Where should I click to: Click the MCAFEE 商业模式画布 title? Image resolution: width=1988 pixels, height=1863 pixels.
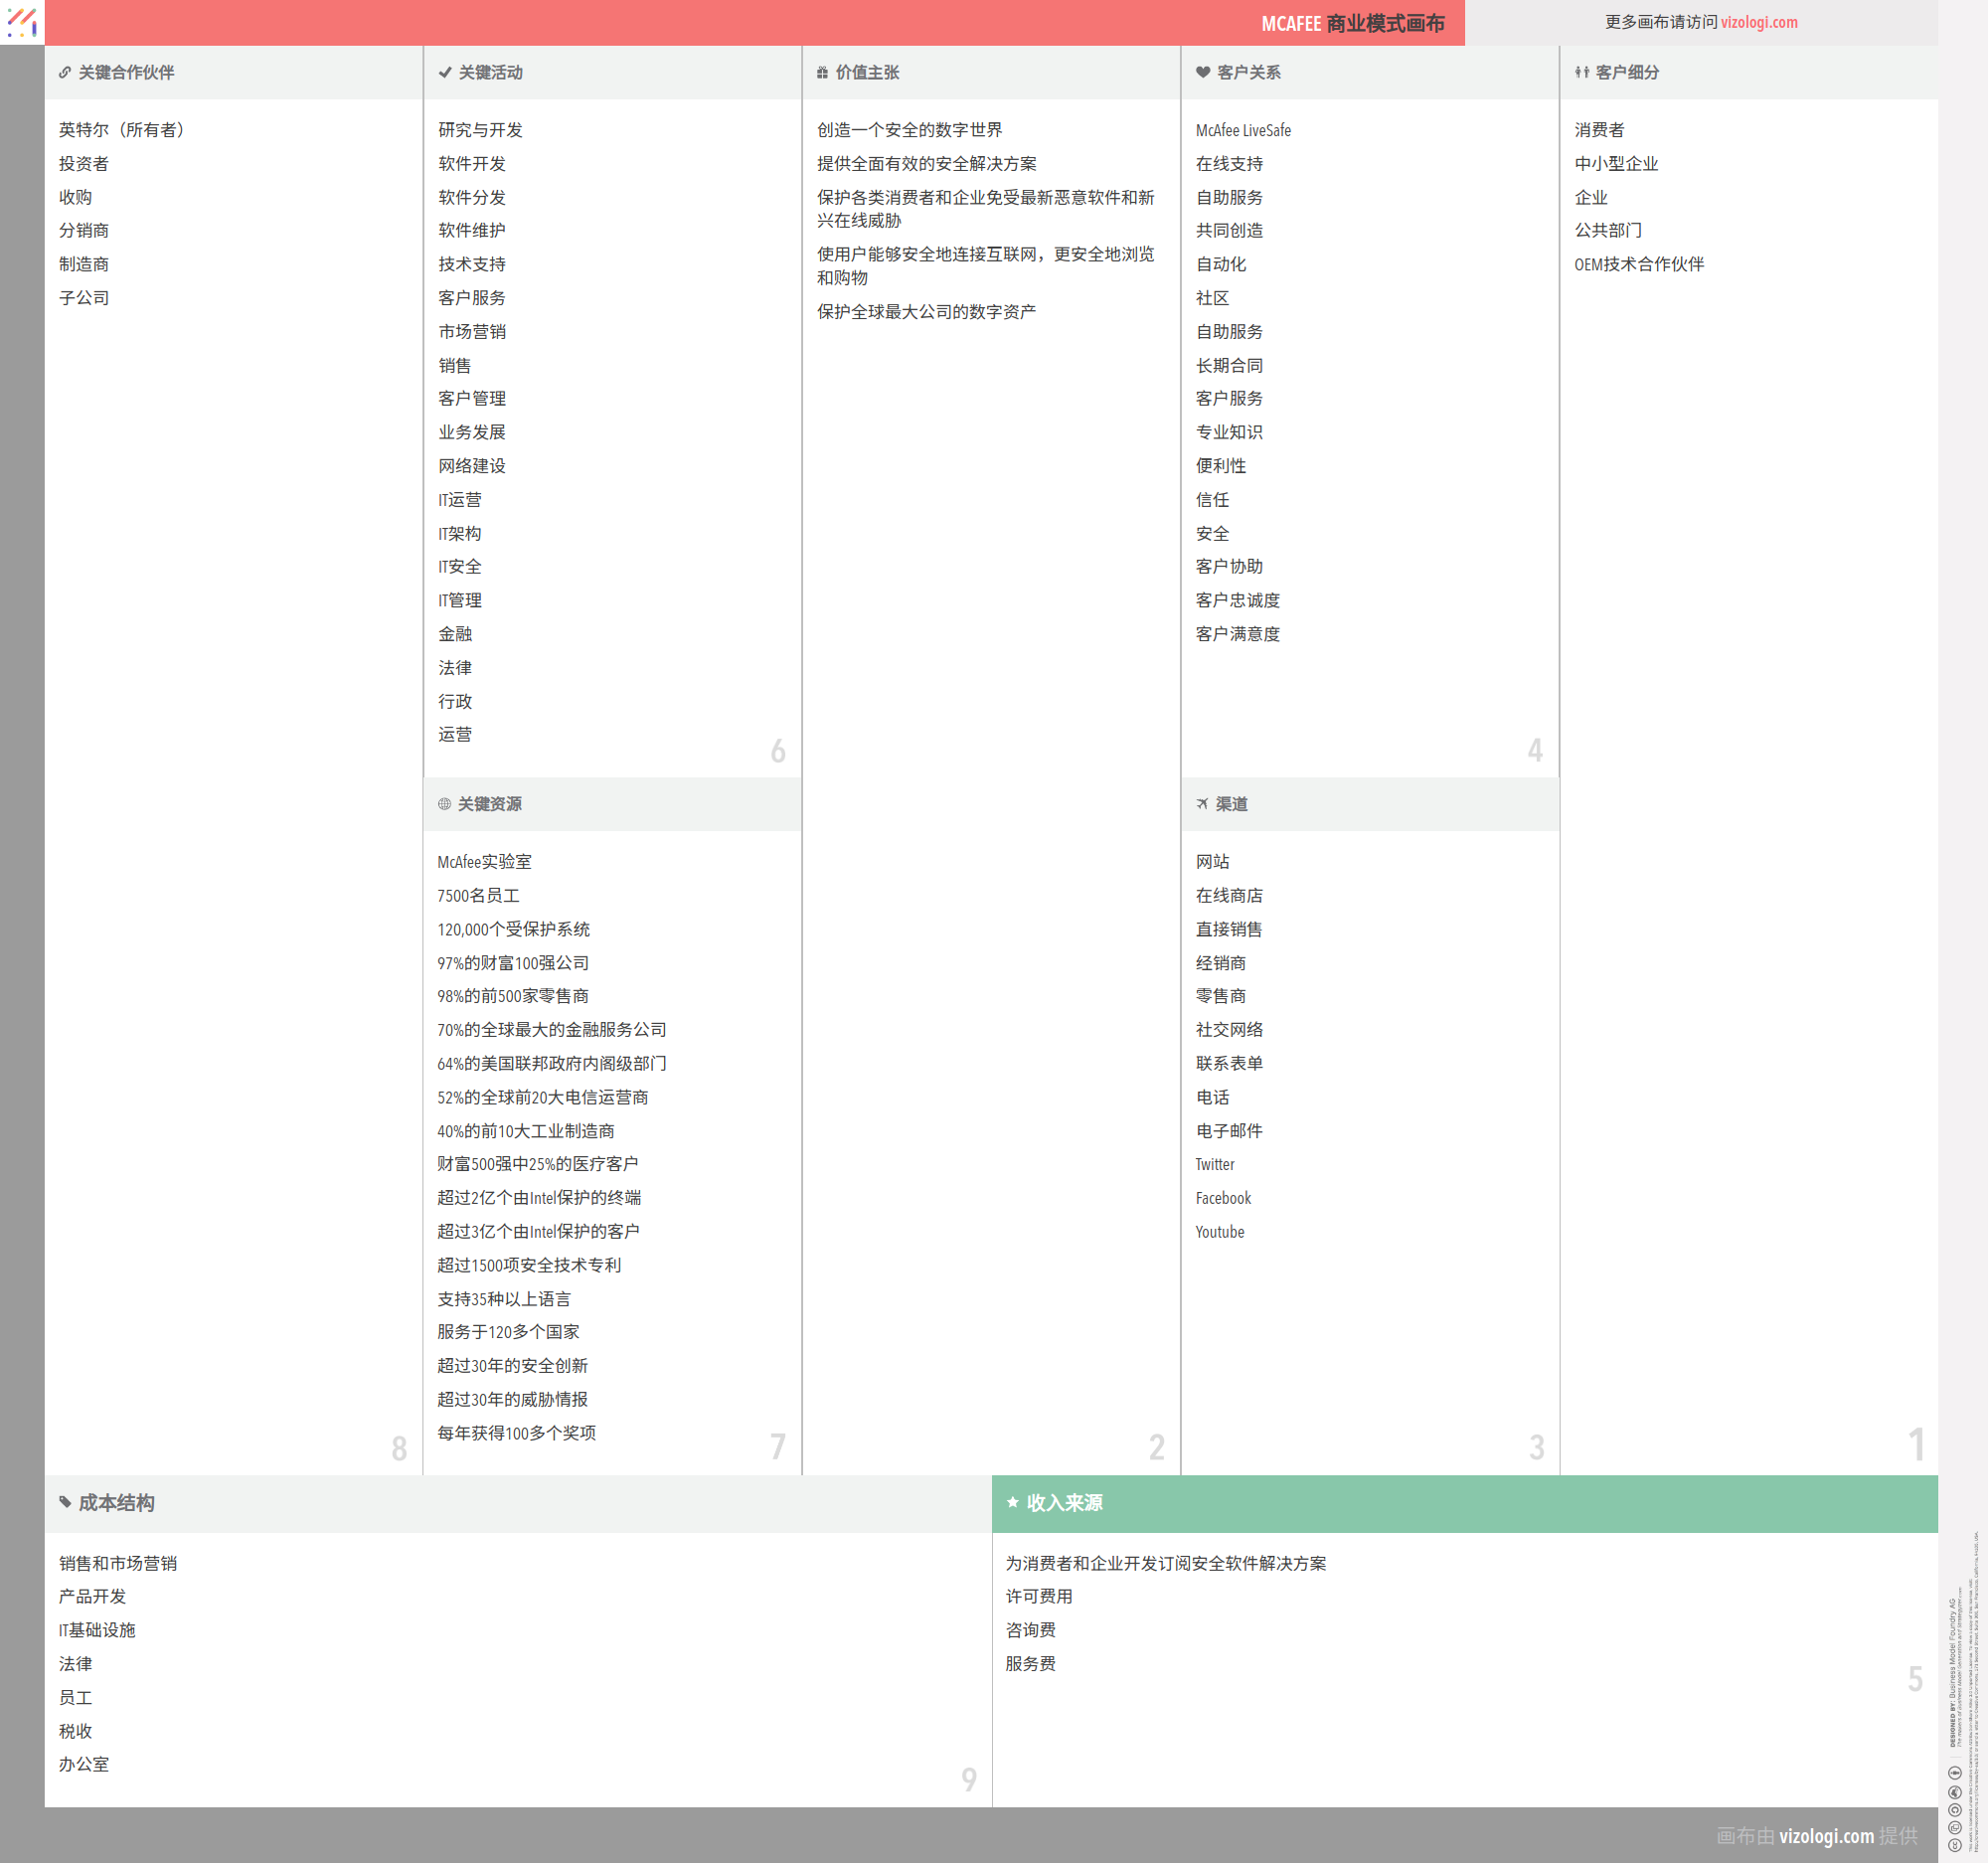(1352, 23)
